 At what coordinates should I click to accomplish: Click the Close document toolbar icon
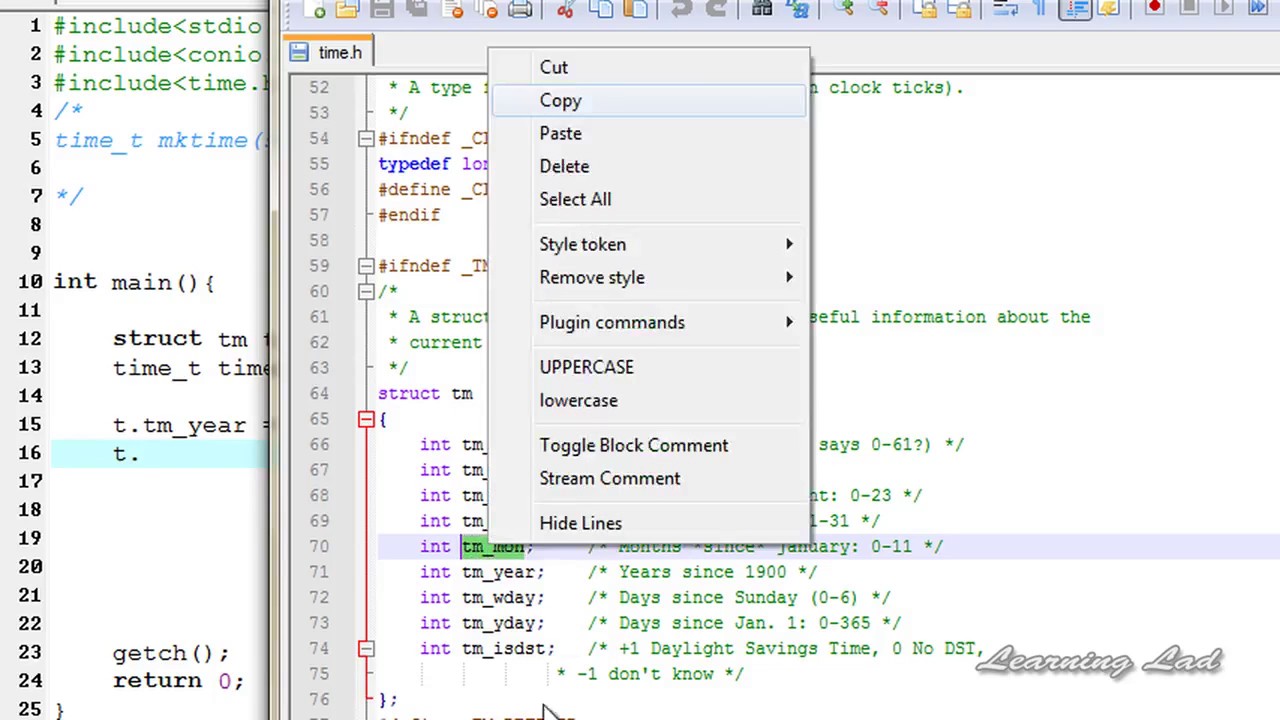pyautogui.click(x=452, y=9)
